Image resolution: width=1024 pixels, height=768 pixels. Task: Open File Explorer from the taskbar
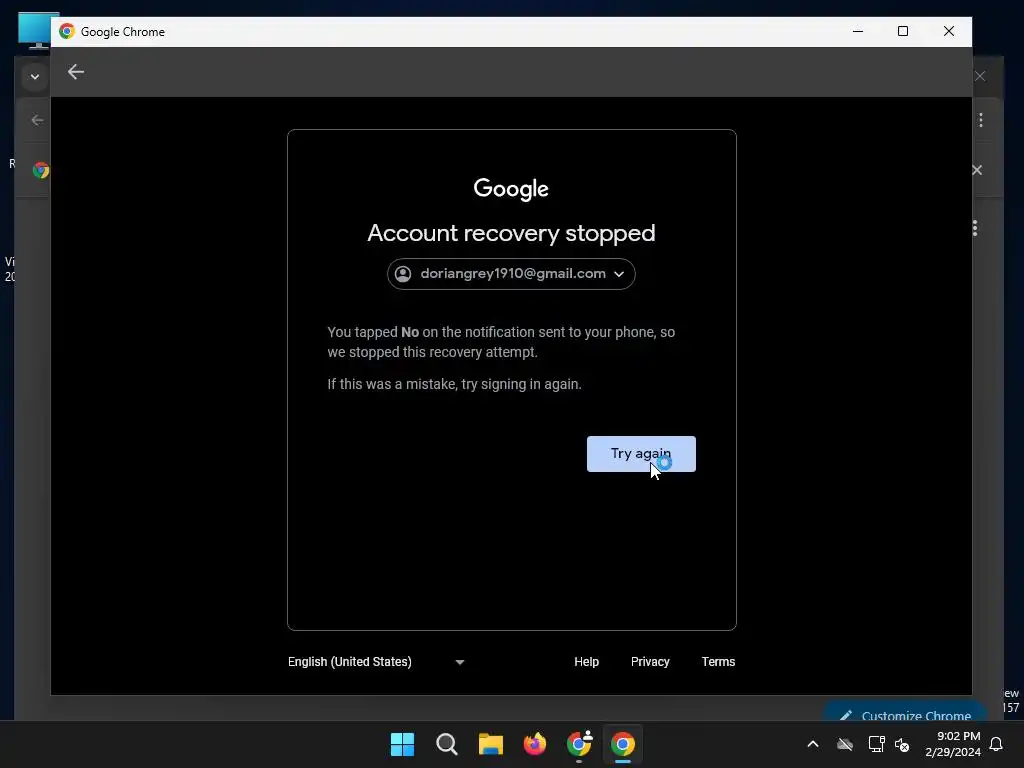[x=490, y=744]
